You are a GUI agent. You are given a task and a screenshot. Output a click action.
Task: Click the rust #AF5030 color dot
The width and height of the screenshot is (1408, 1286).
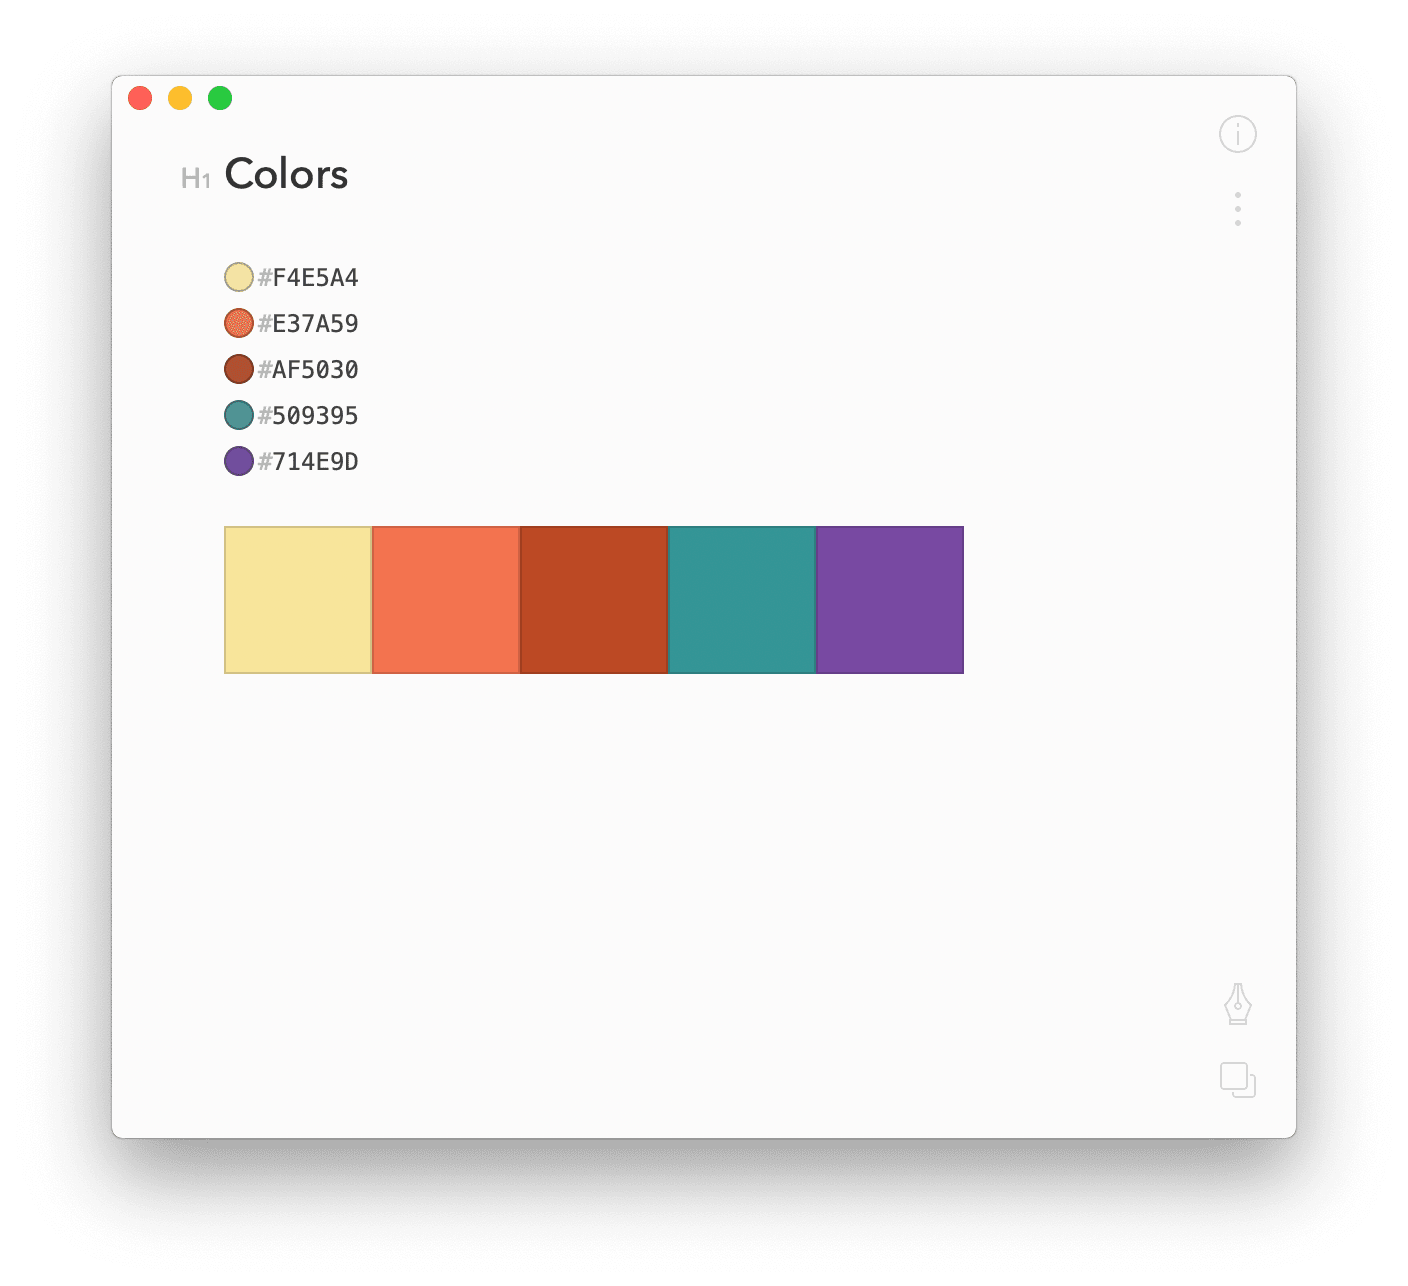[x=238, y=369]
